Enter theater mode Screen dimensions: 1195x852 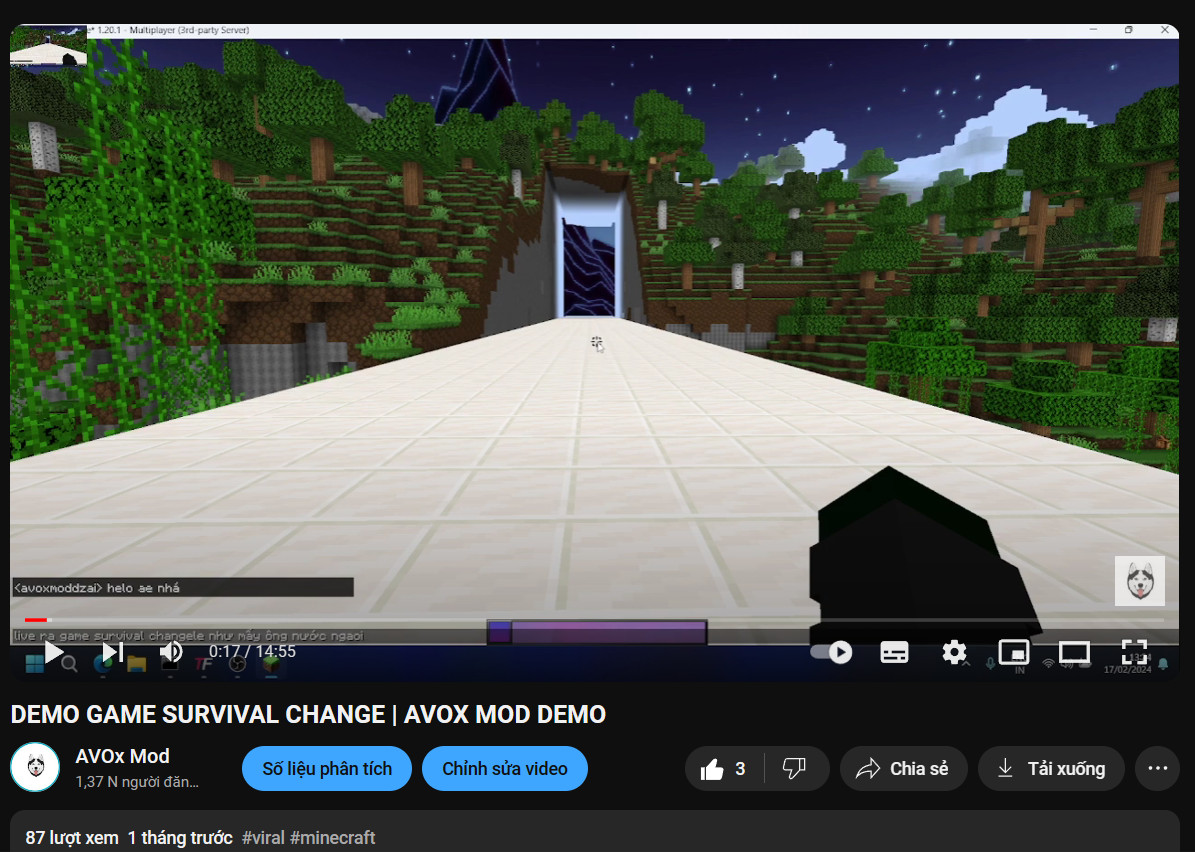pos(1074,652)
